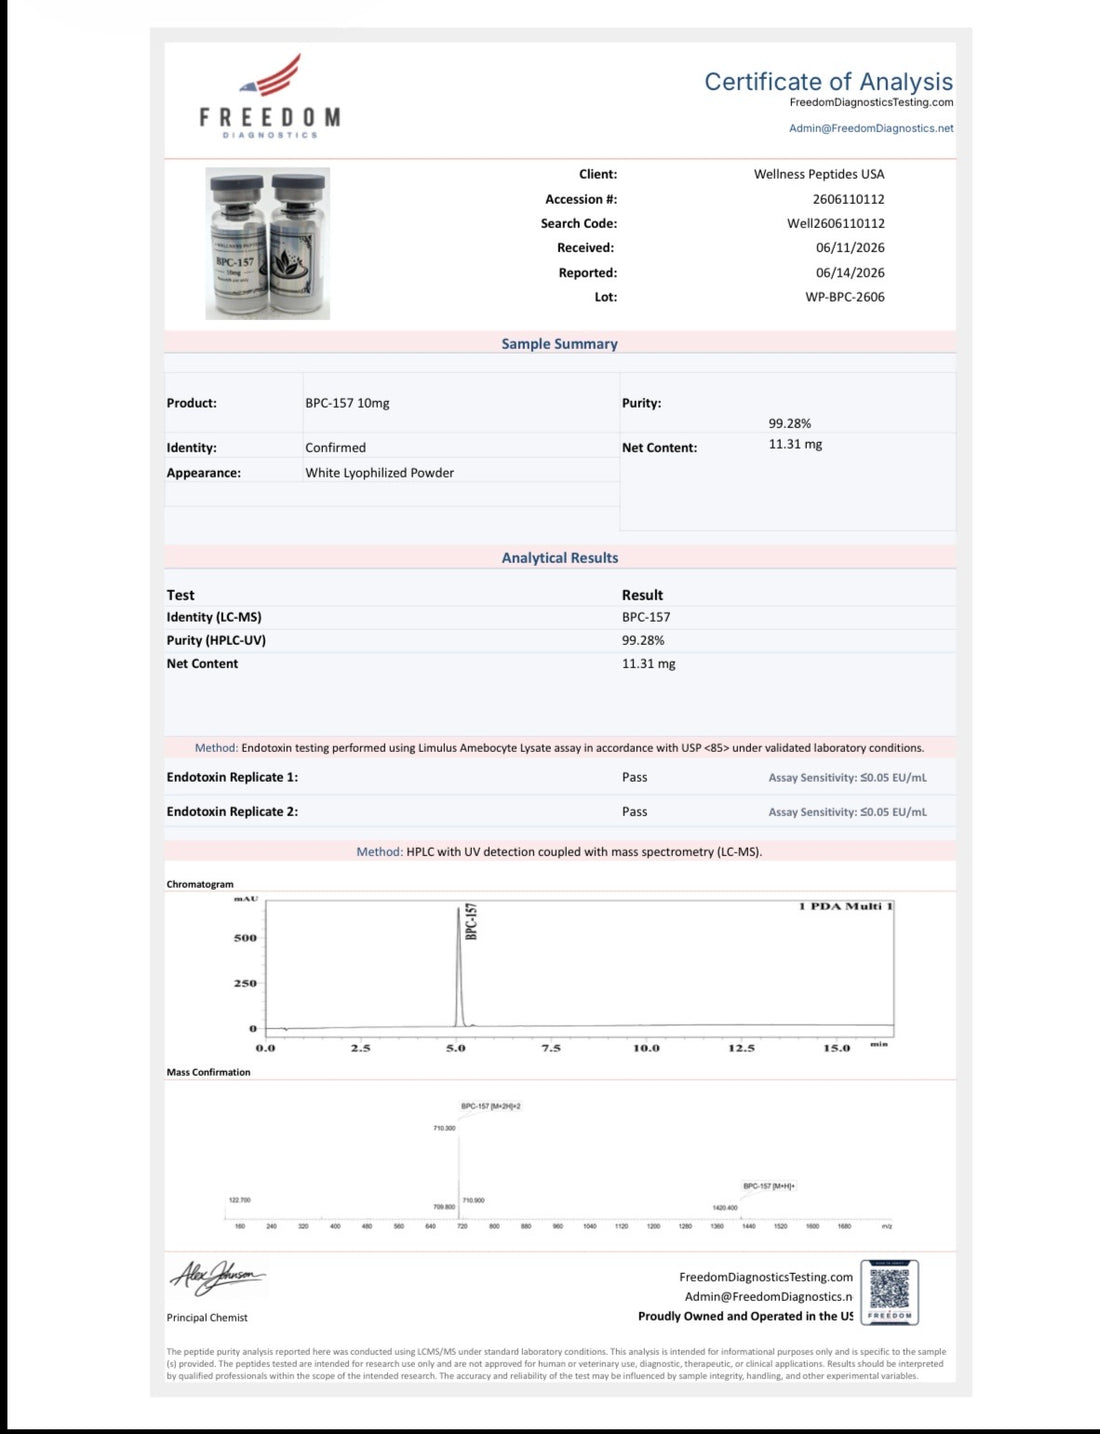This screenshot has width=1100, height=1434.
Task: Click the BPC-157 vials product photo
Action: tap(268, 244)
